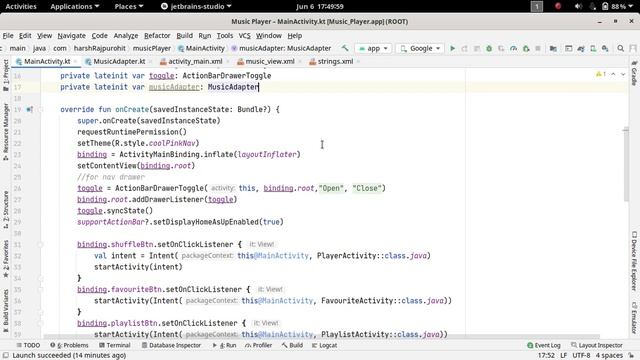This screenshot has width=640, height=360.
Task: Open the Problems tool window
Action: click(69, 345)
